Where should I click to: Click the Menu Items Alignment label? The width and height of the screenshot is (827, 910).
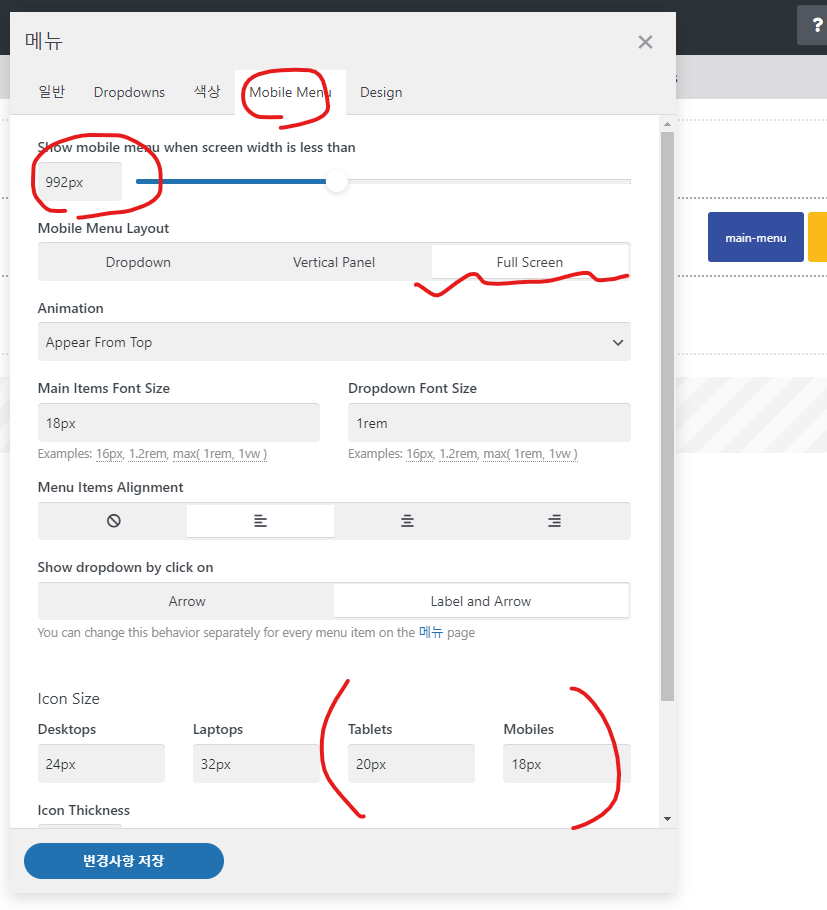point(110,488)
